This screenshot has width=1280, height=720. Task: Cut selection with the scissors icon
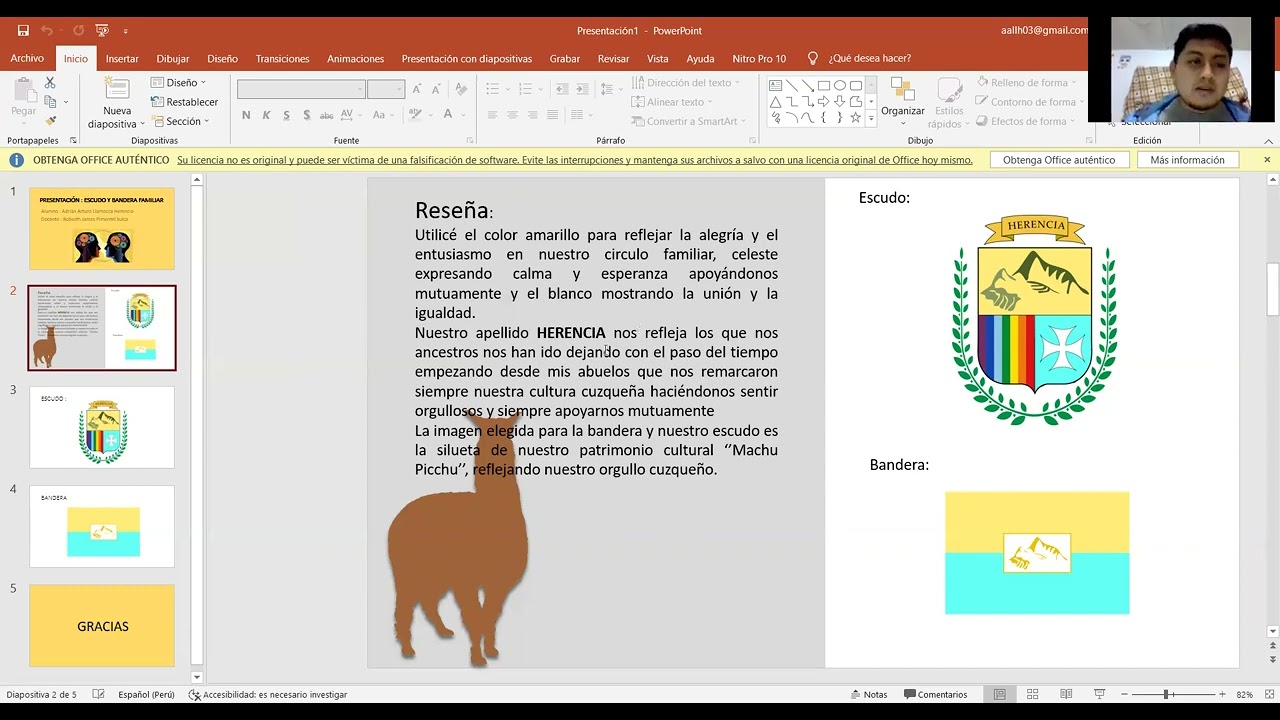50,84
